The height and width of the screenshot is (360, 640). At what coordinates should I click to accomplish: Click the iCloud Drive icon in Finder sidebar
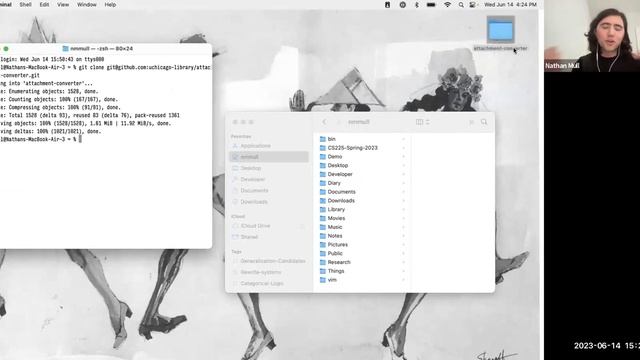tap(235, 226)
